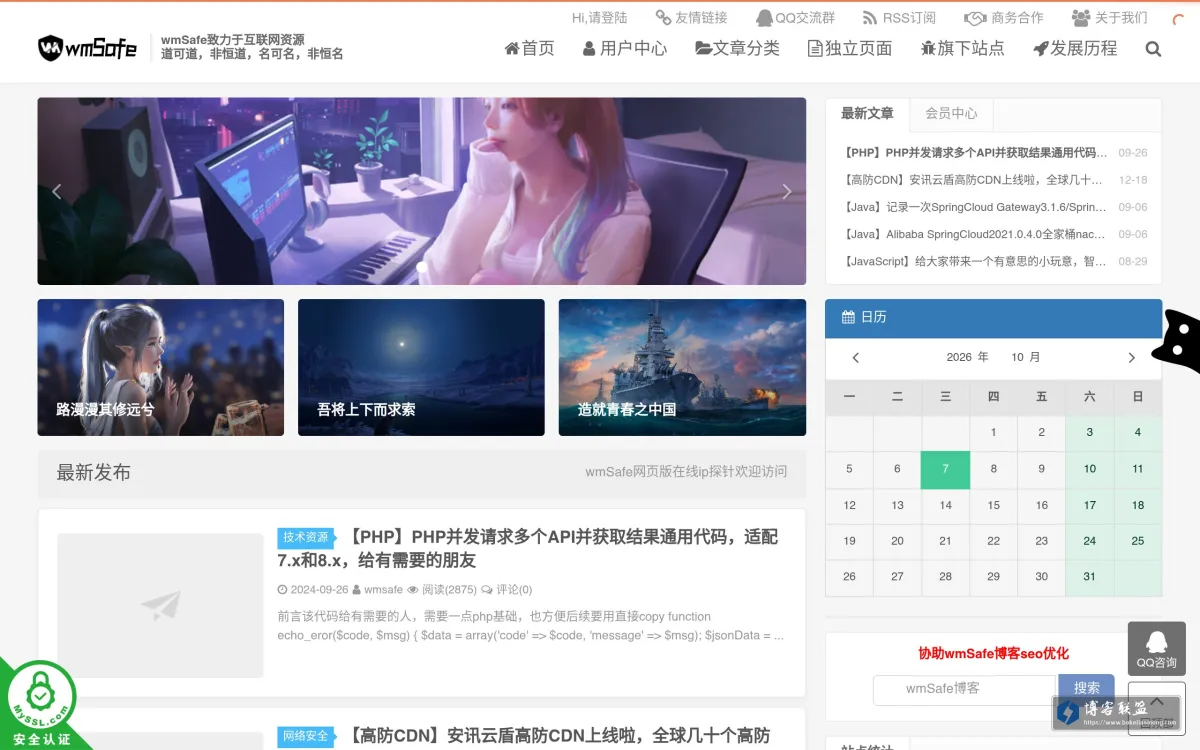The image size is (1200, 750).
Task: Click MySSL 安全认证 badge
Action: pyautogui.click(x=39, y=705)
